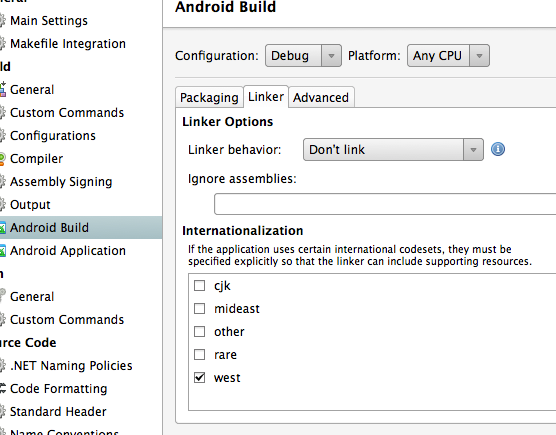
Task: Select the .NET Naming Policies item
Action: coord(71,366)
